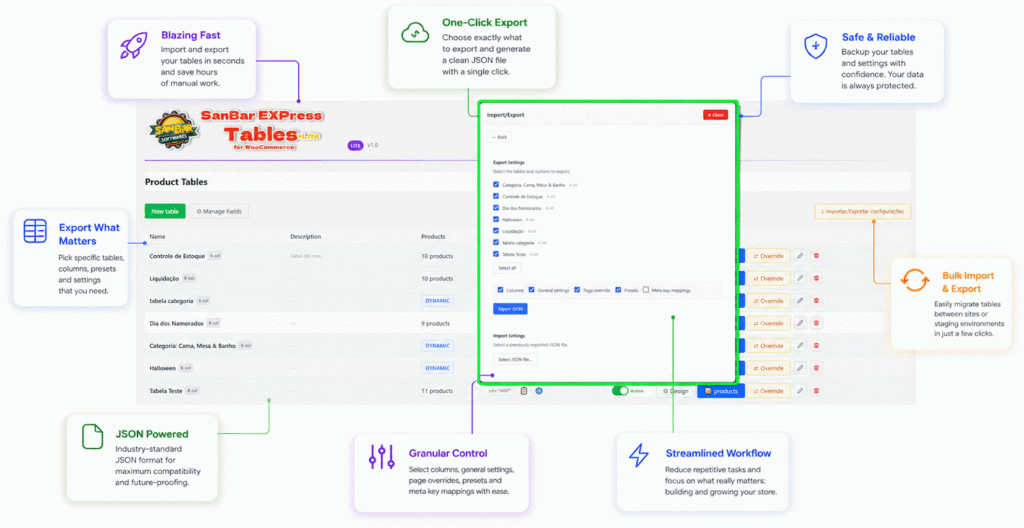Click the Export JSON button
1024x528 pixels.
coord(510,309)
